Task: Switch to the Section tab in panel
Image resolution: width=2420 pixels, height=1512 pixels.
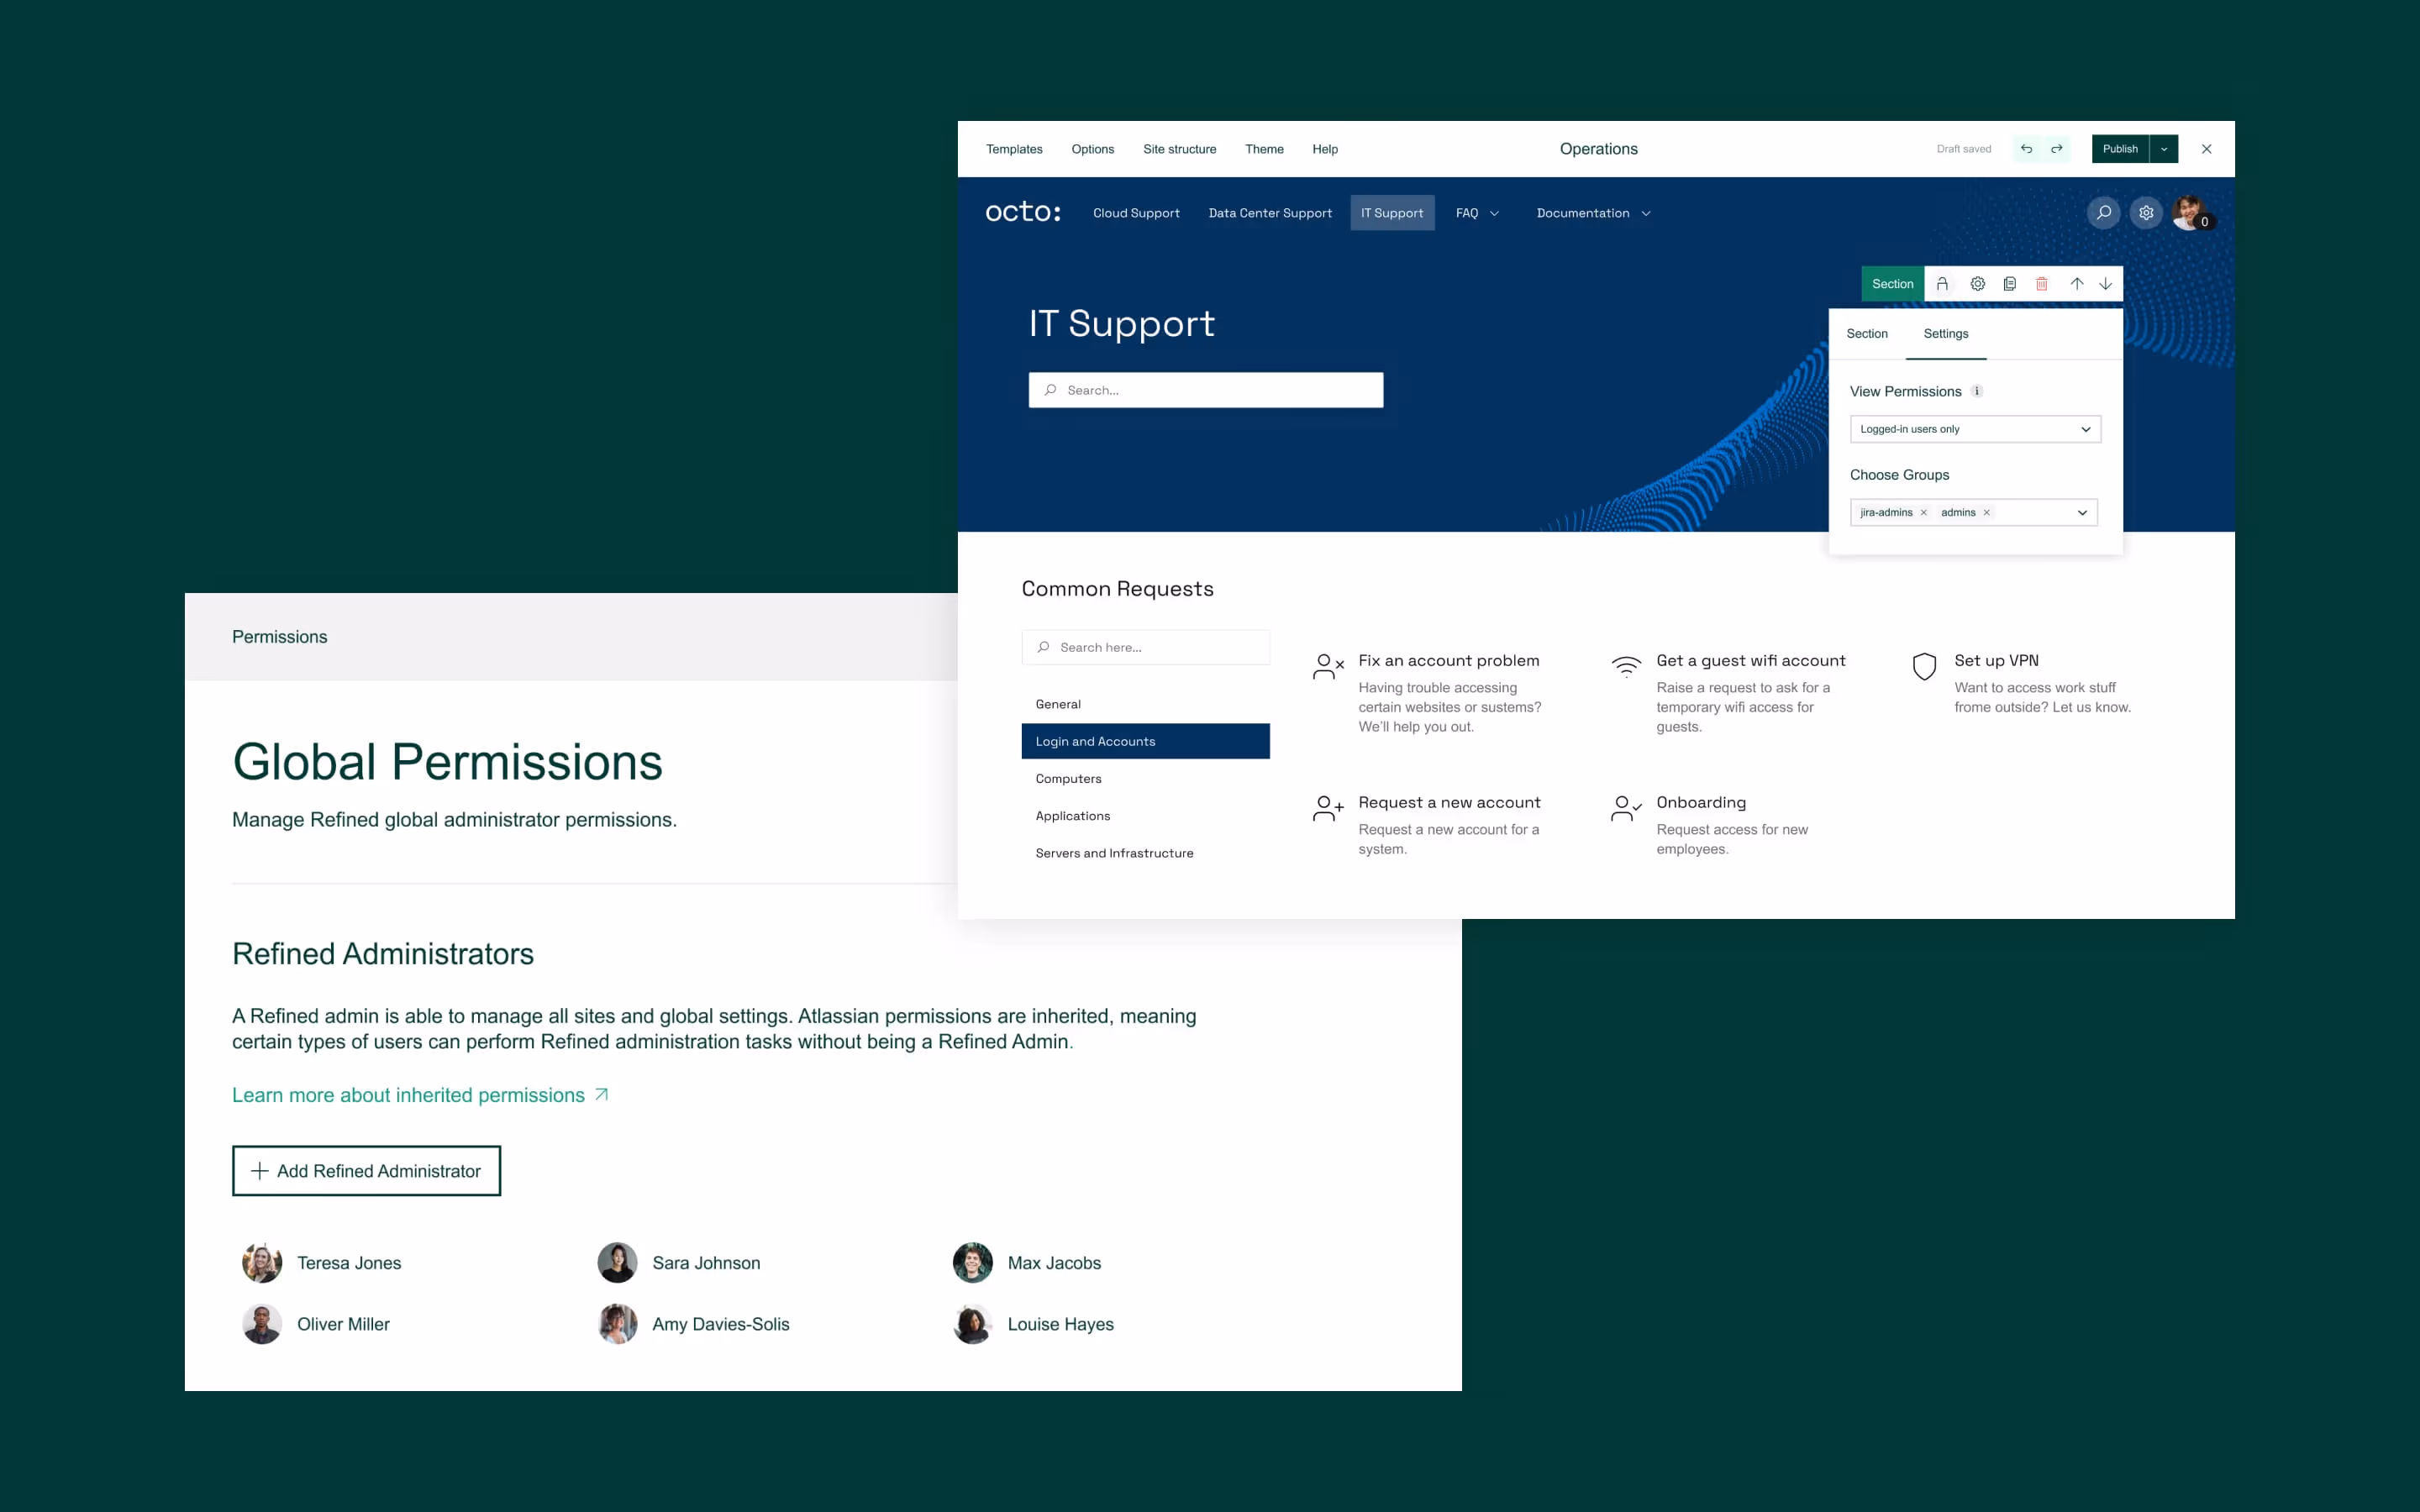Action: click(1866, 334)
